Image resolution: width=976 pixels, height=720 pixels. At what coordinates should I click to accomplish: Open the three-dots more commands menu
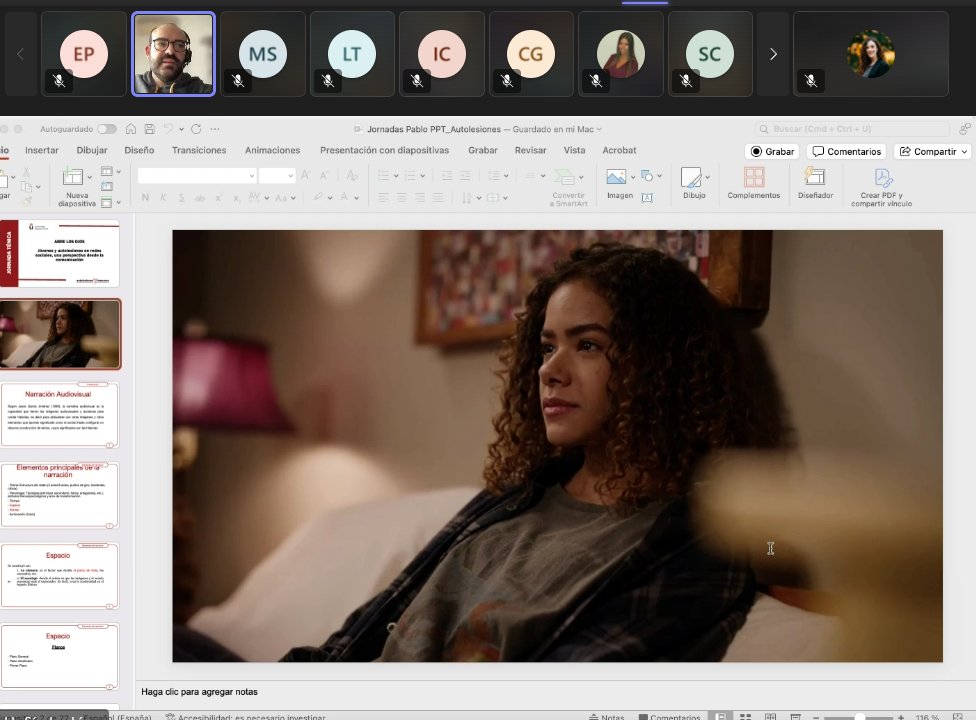(x=215, y=129)
